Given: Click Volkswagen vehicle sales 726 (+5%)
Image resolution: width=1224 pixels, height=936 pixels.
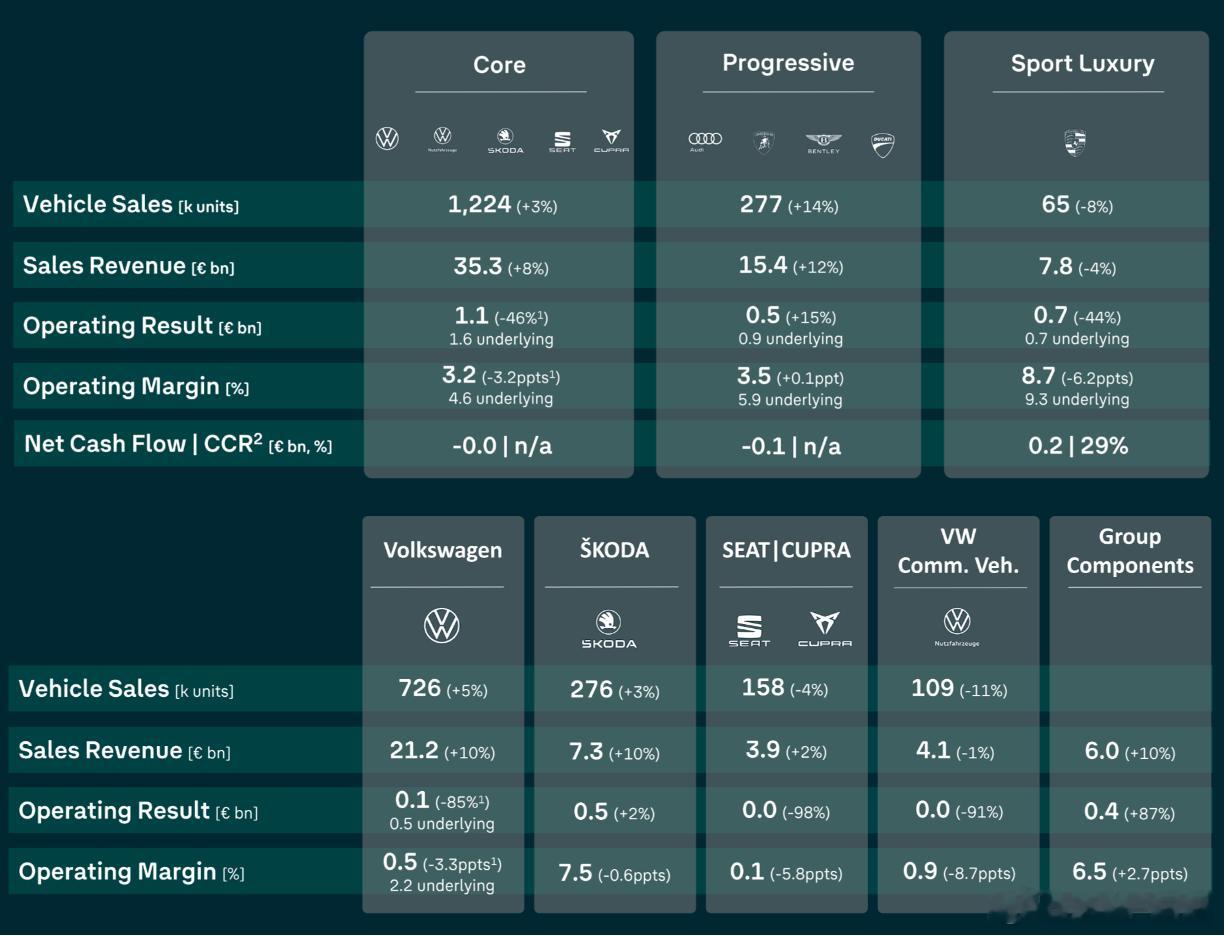Looking at the screenshot, I should (443, 689).
